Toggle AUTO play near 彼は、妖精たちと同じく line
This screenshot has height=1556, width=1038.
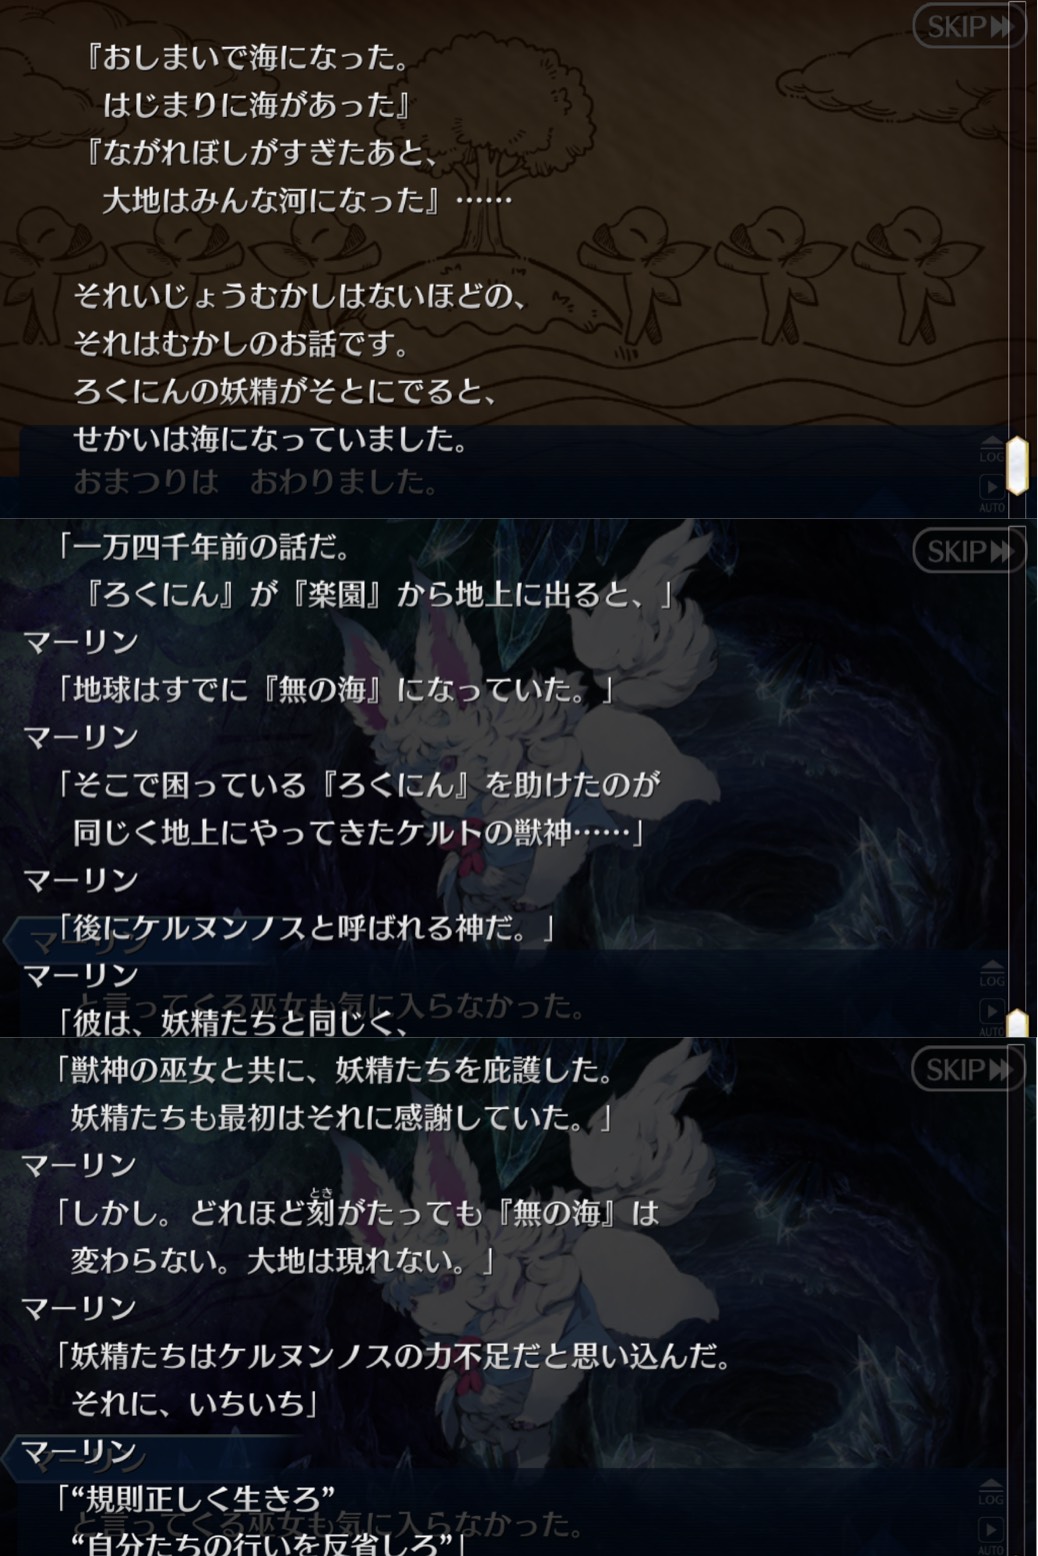[x=991, y=1018]
